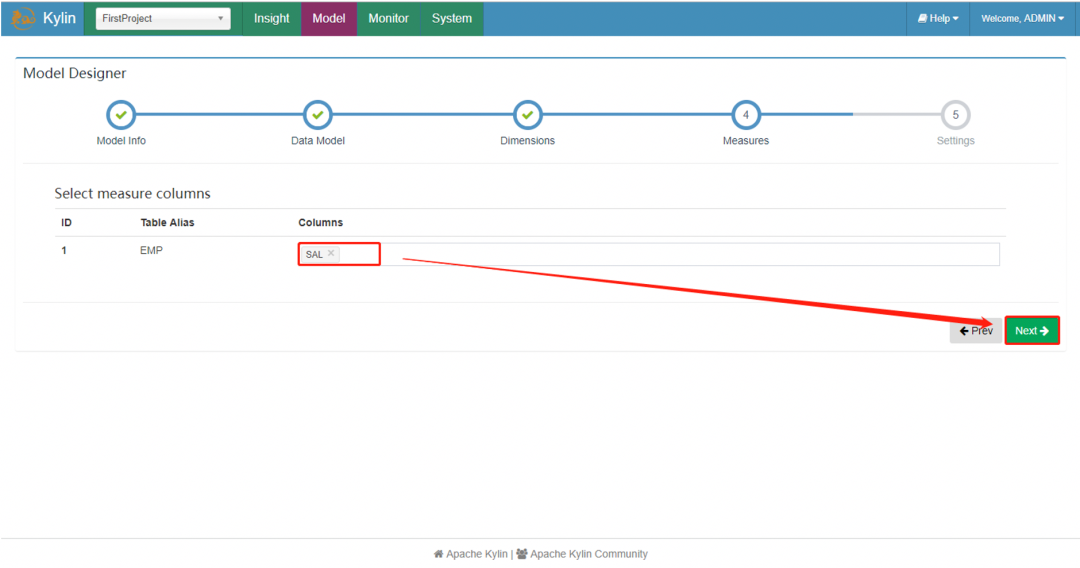Screen dimensions: 1080x568
Task: Click the Prev button
Action: point(976,330)
